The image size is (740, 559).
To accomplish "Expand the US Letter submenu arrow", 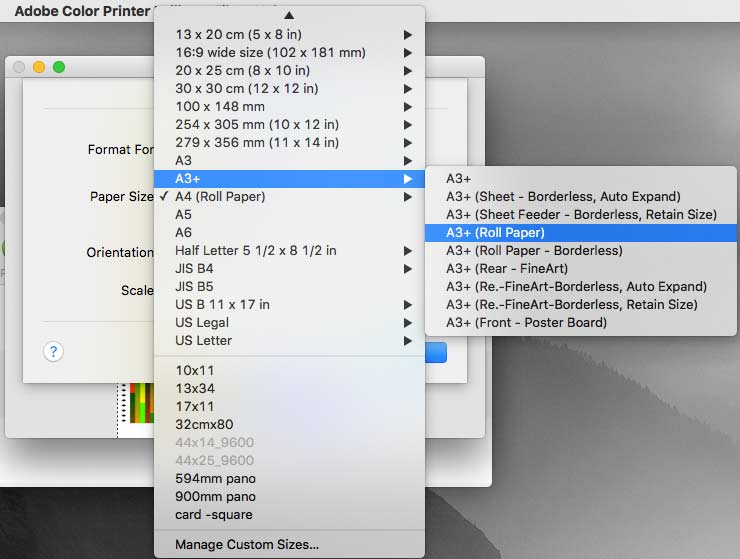I will point(408,341).
